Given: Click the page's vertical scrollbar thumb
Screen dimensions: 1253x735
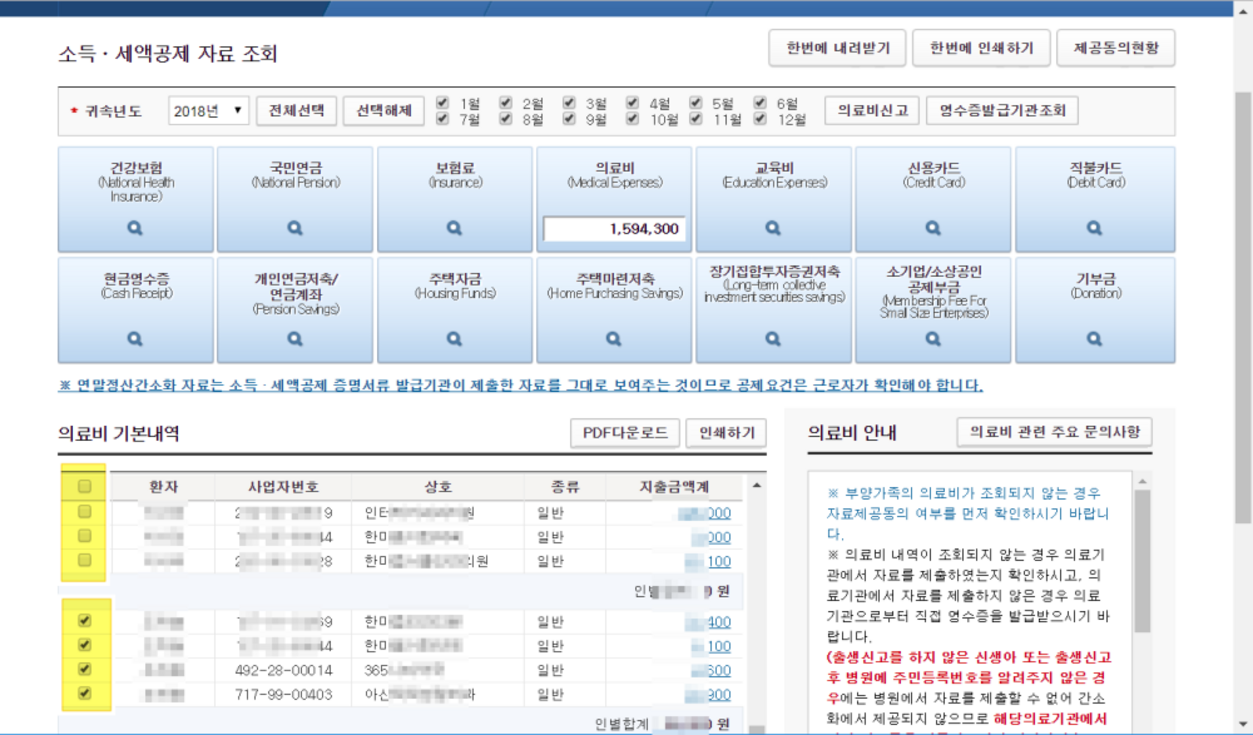Looking at the screenshot, I should (x=1243, y=300).
